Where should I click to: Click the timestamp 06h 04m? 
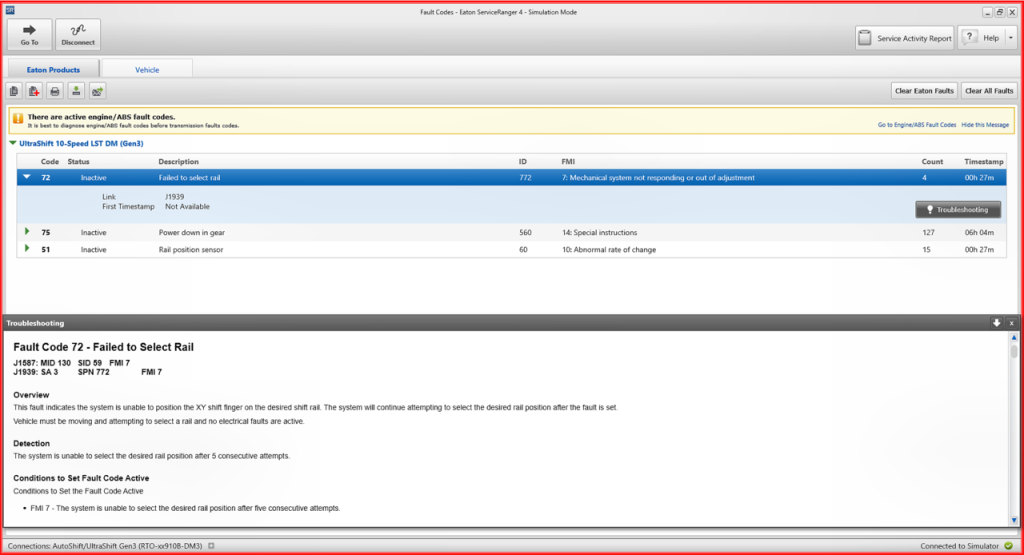coord(979,232)
